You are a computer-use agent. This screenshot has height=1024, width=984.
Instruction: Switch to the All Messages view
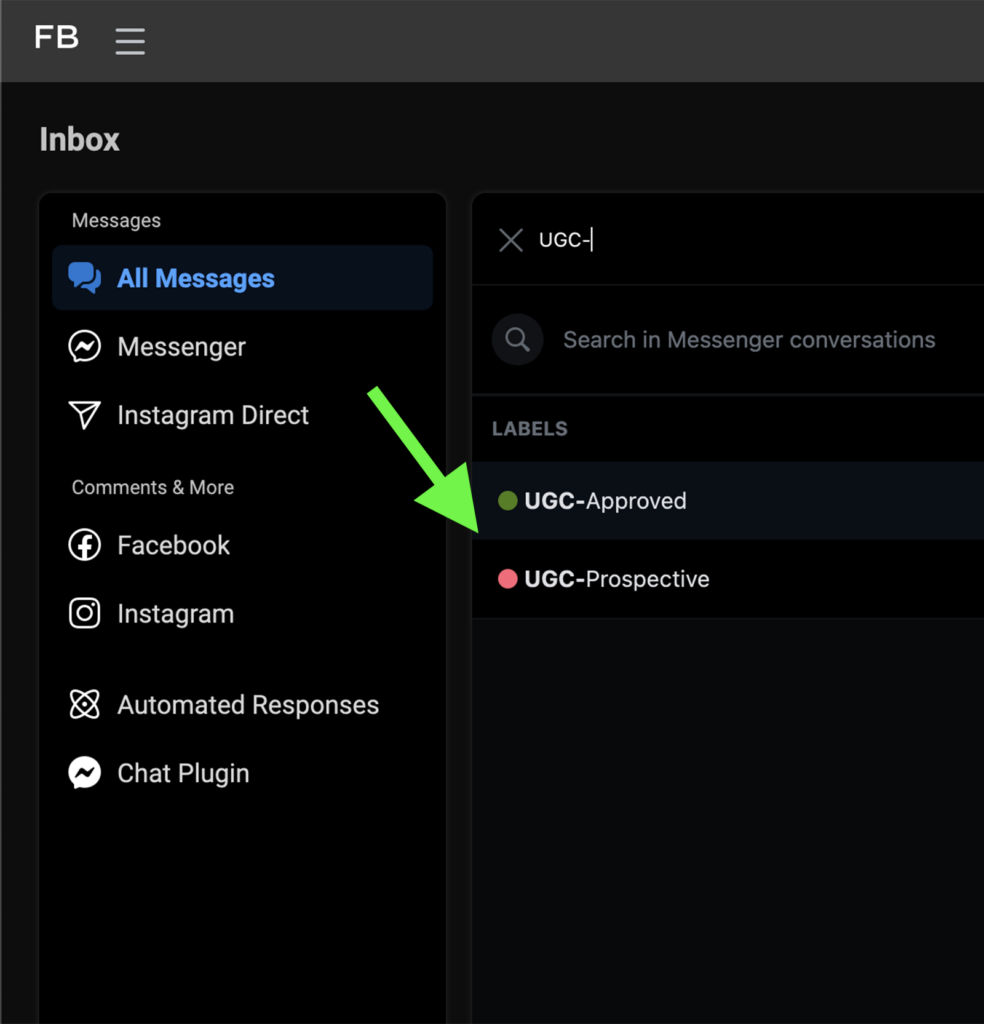(196, 278)
